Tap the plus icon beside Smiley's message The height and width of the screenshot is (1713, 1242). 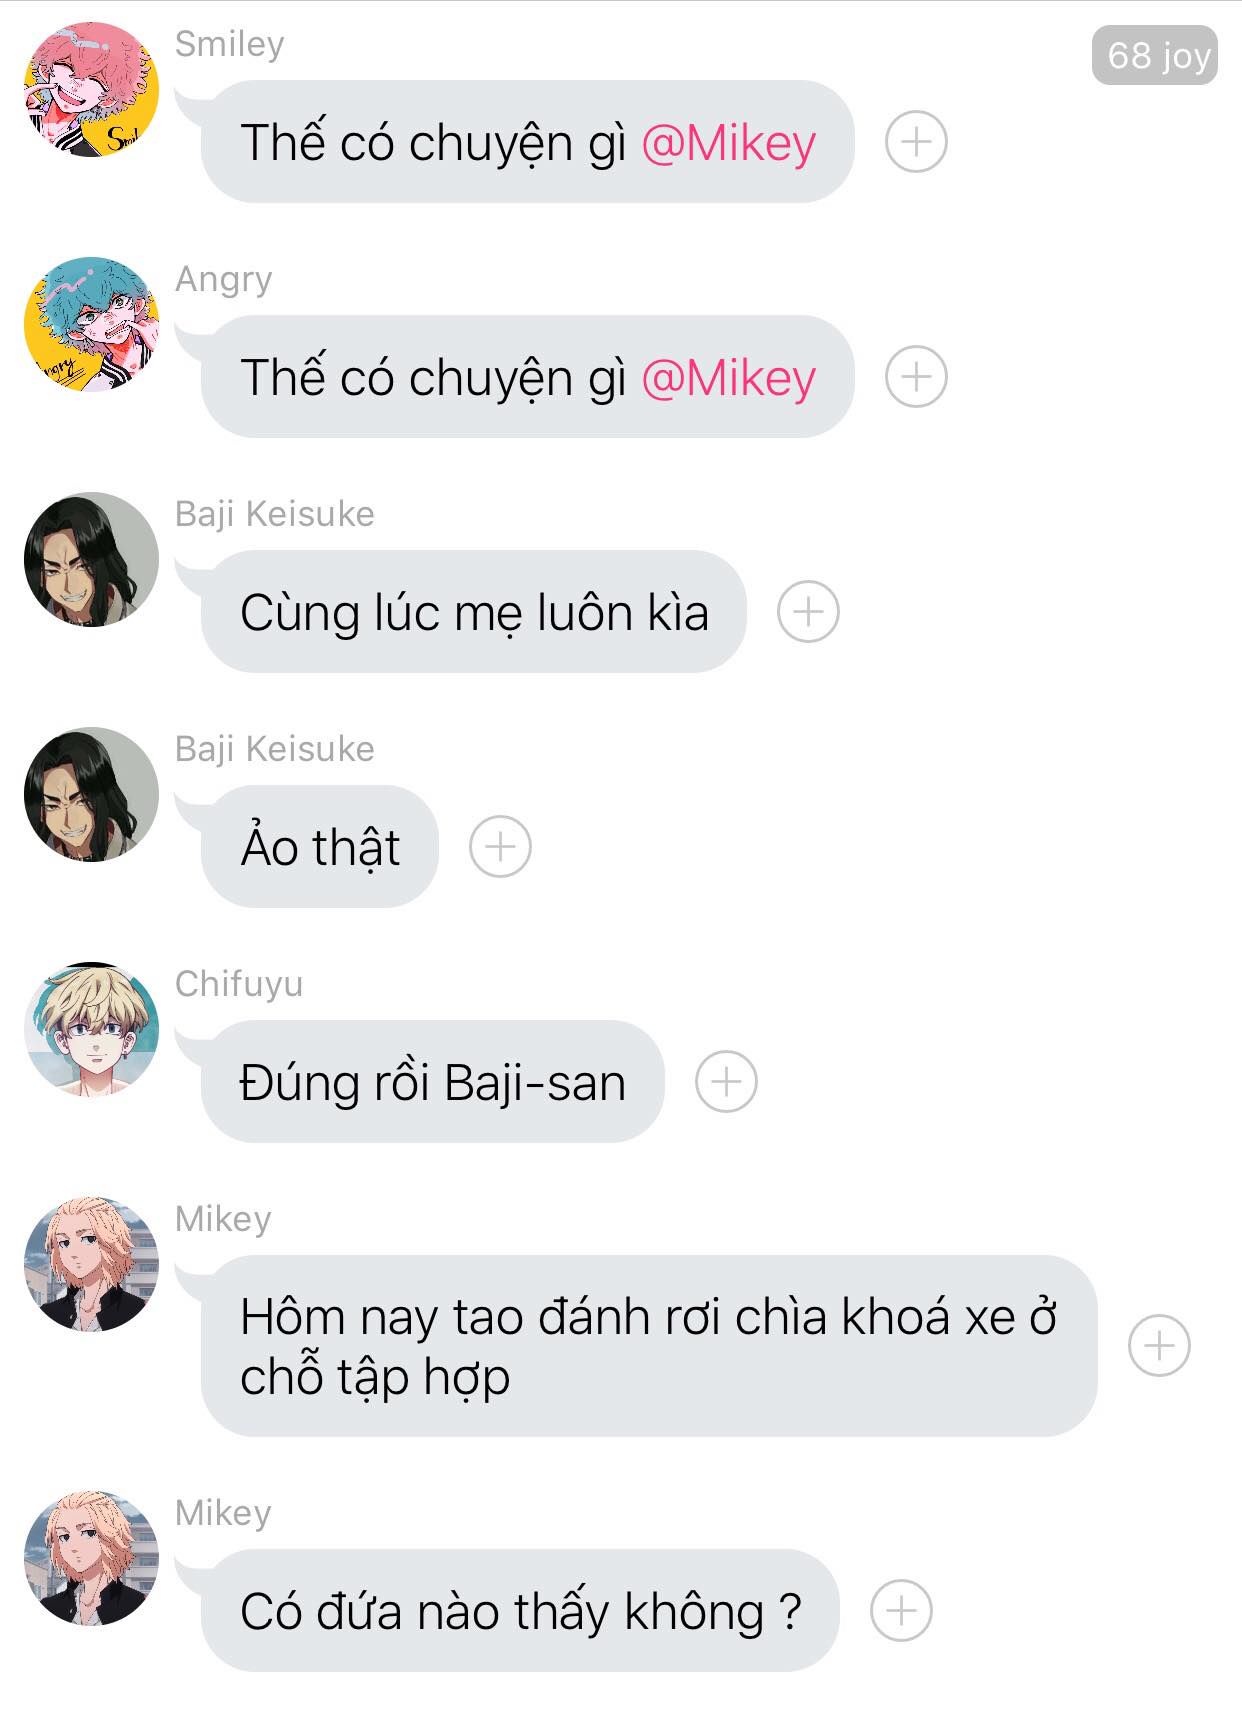tap(916, 142)
